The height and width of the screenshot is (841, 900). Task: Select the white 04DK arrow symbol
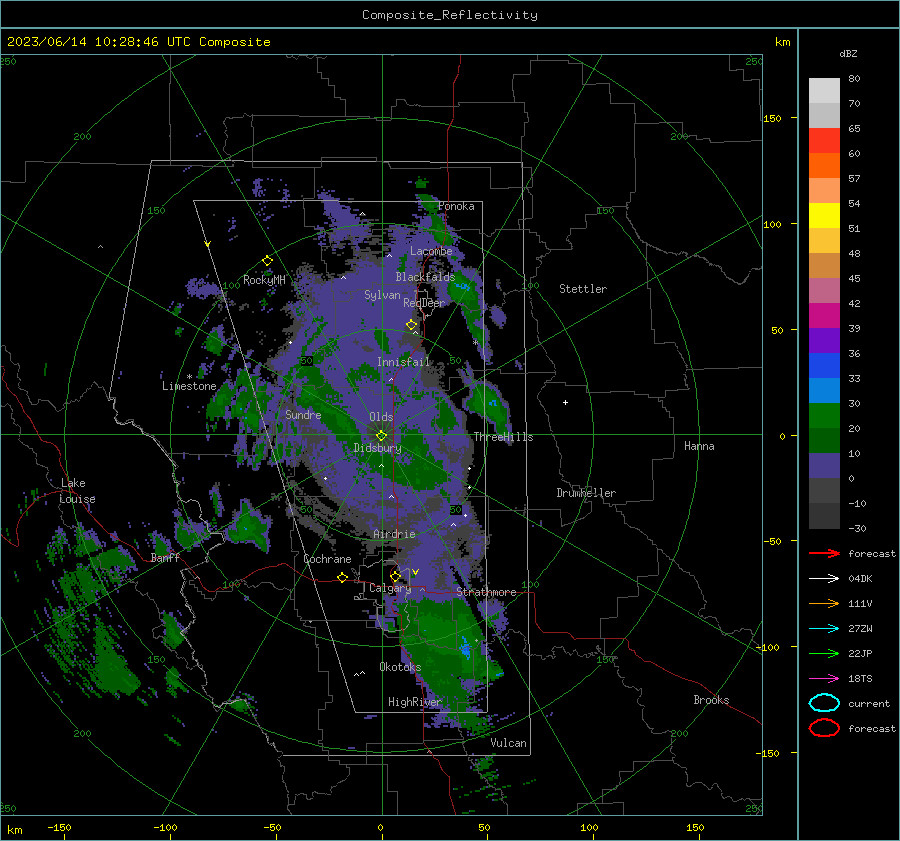(x=824, y=578)
